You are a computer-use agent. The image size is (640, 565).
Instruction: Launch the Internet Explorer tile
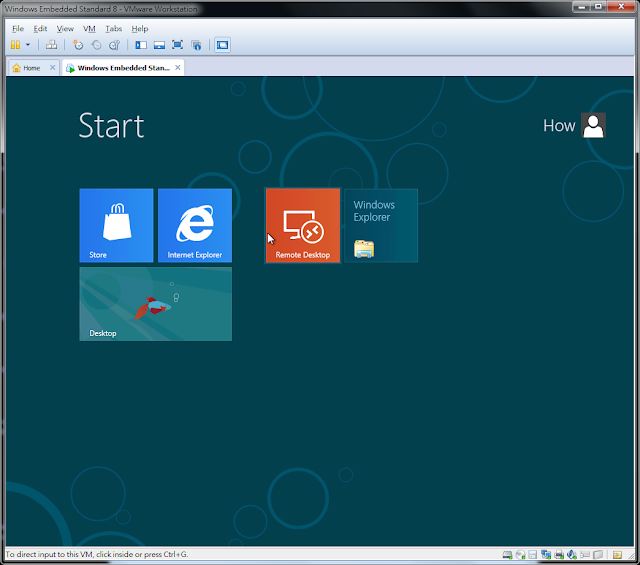point(195,225)
